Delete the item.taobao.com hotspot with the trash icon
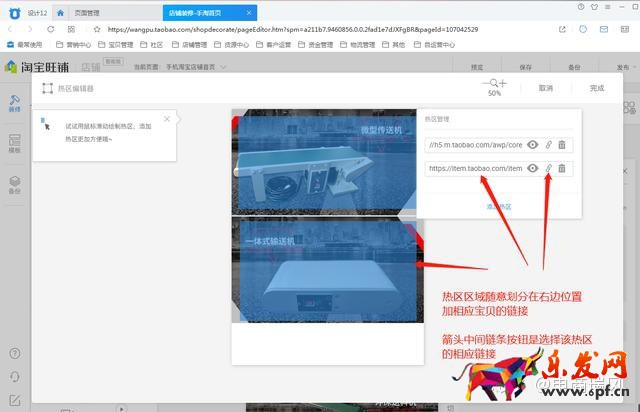The width and height of the screenshot is (640, 412). [x=561, y=168]
